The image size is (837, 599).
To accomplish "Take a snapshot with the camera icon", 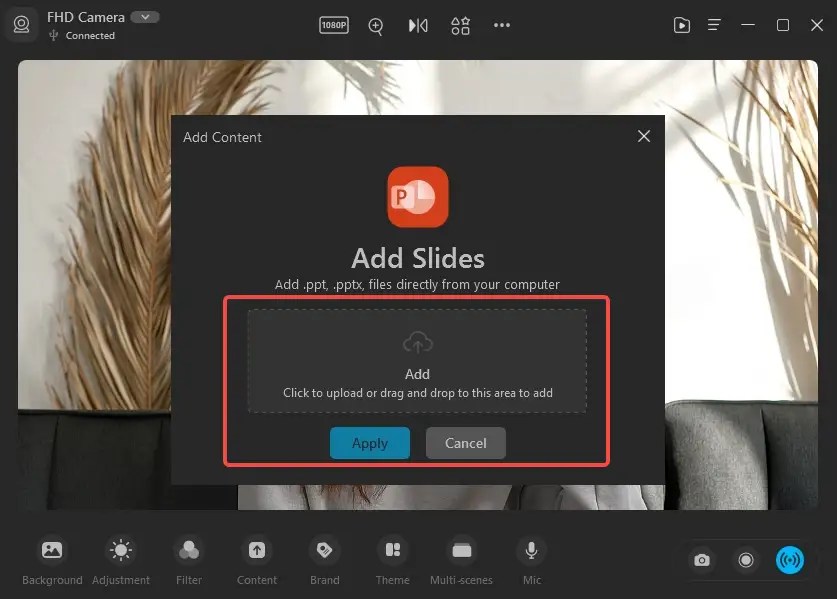I will click(x=702, y=560).
